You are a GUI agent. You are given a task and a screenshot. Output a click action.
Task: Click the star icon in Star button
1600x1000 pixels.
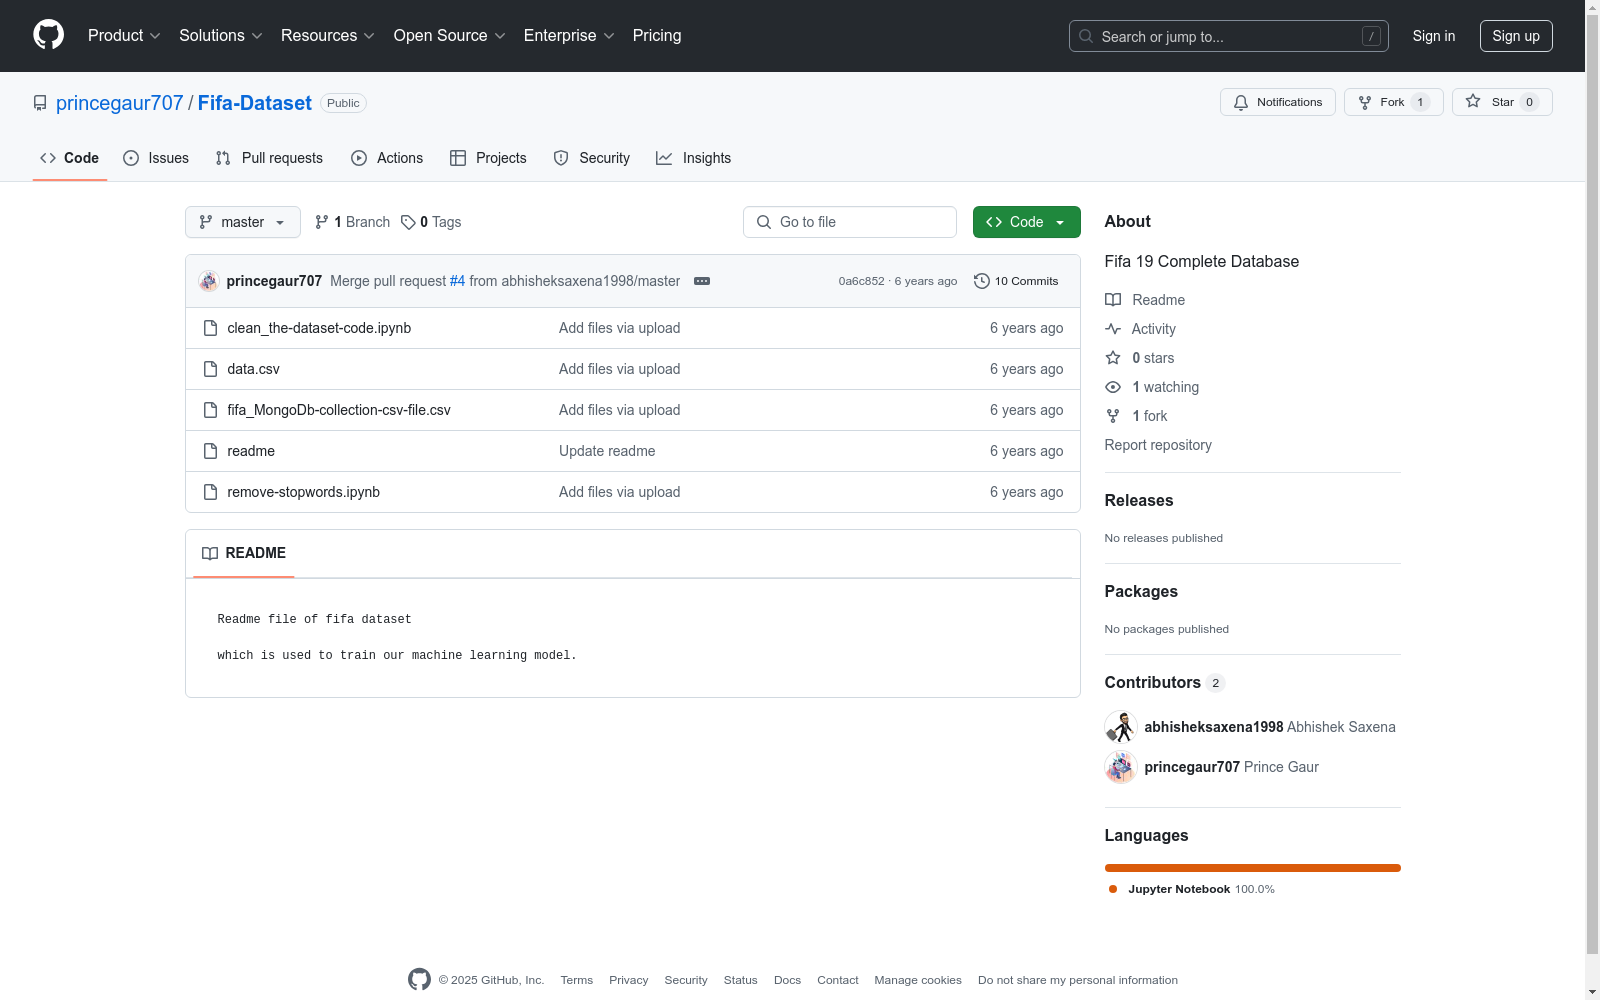[1473, 101]
